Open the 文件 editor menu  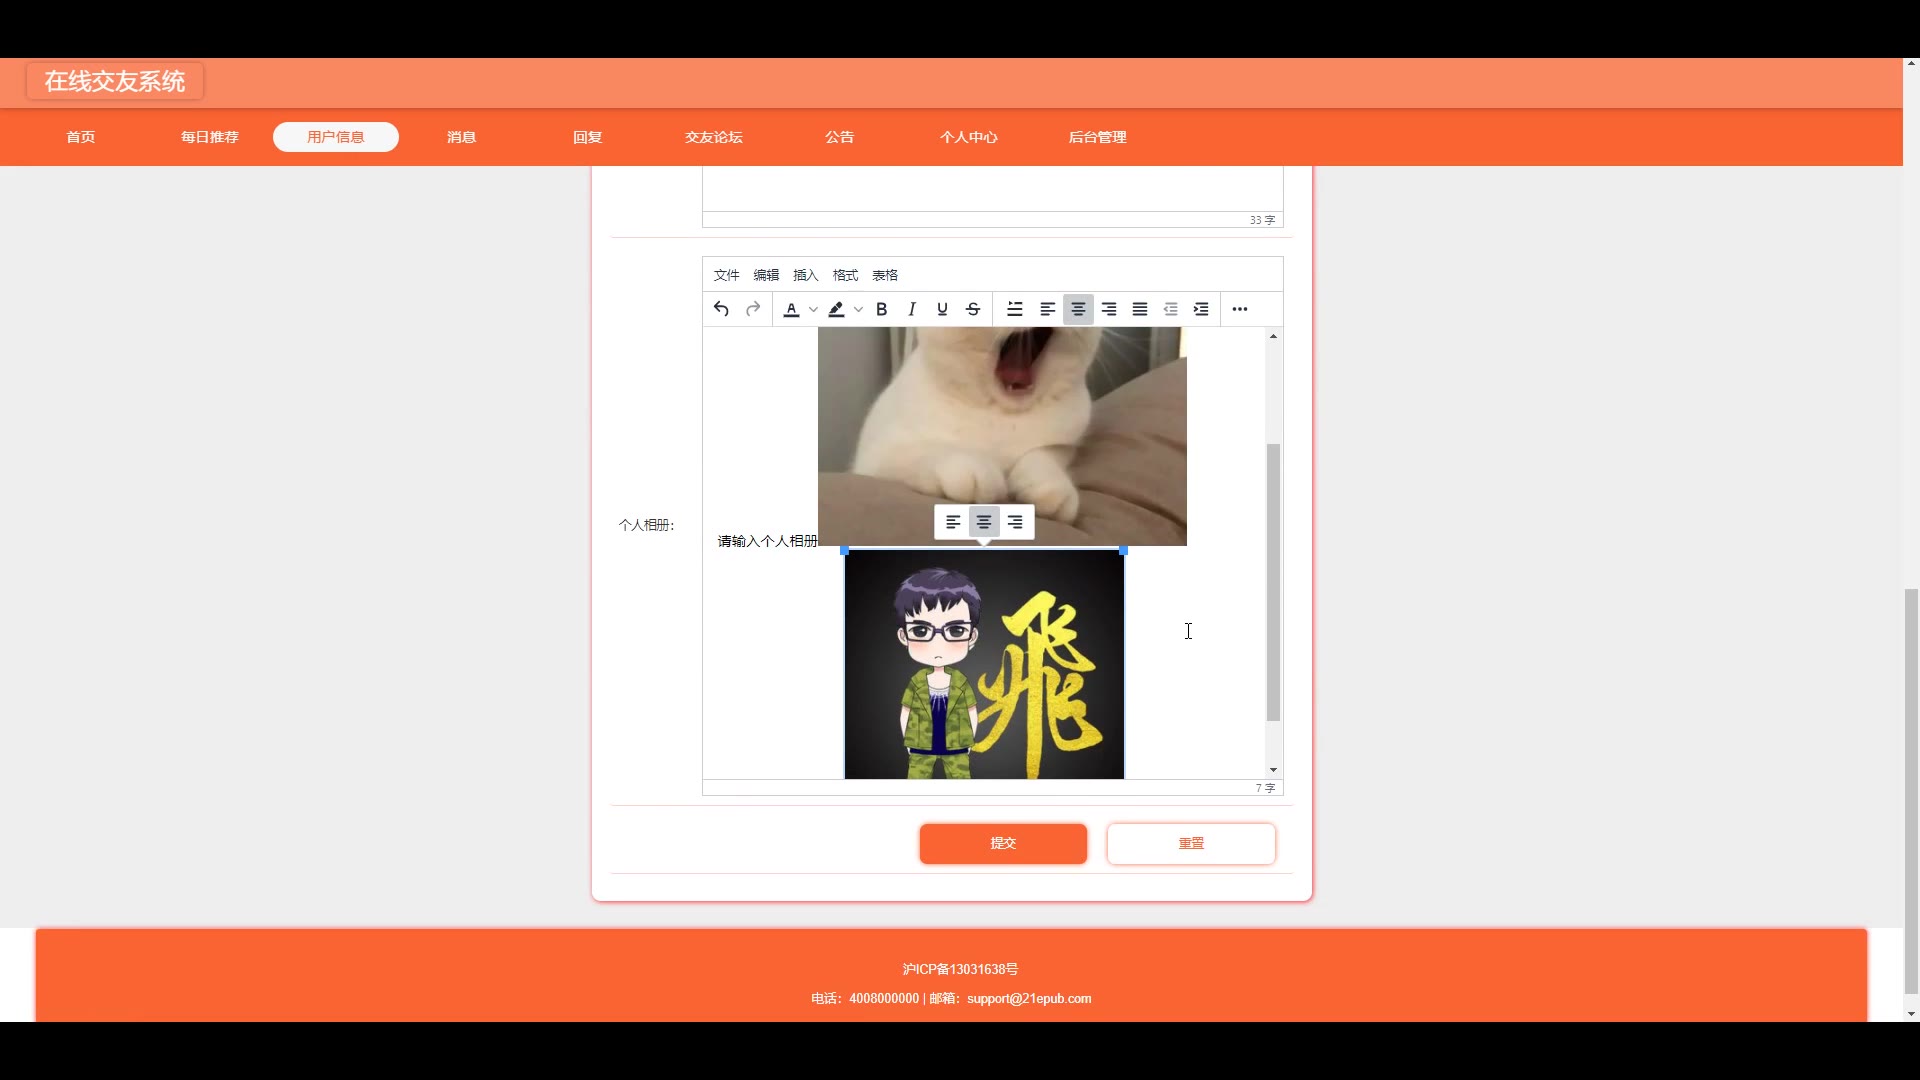(x=726, y=275)
